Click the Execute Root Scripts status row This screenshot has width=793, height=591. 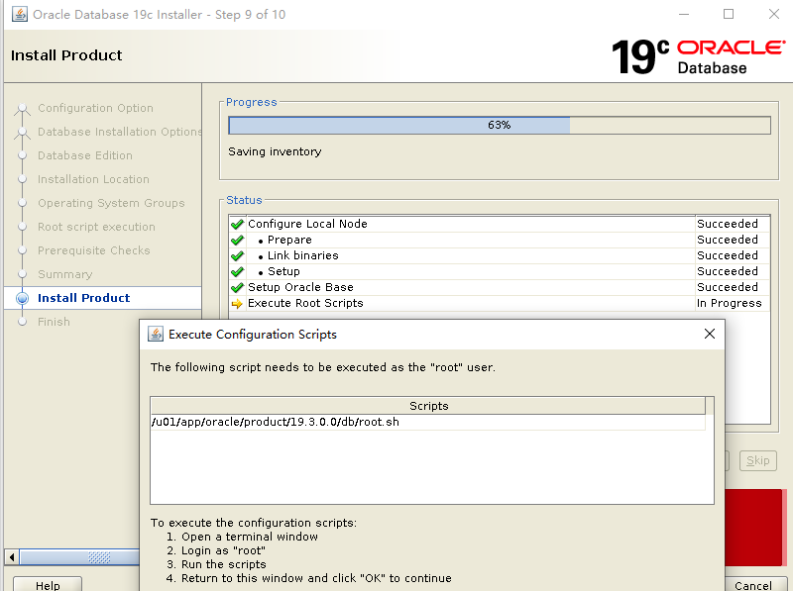click(500, 303)
